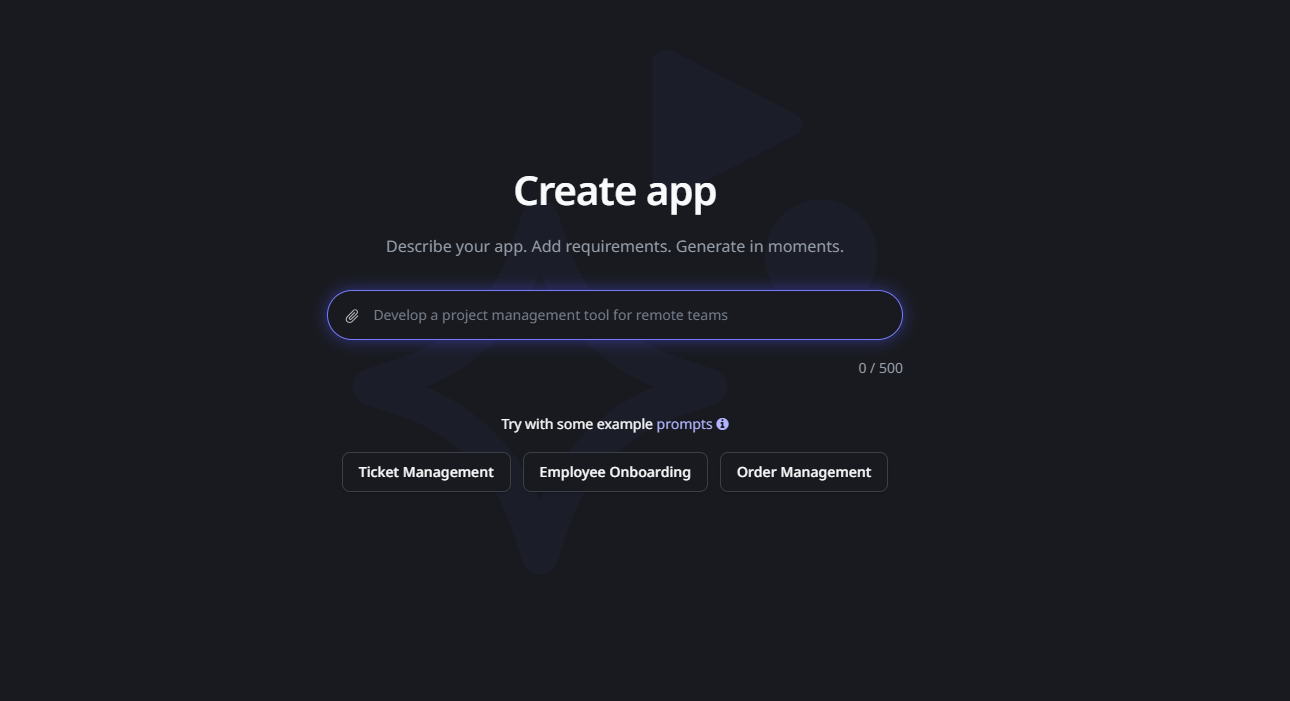Image resolution: width=1290 pixels, height=701 pixels.
Task: Open the purple 'prompts' link
Action: [684, 424]
